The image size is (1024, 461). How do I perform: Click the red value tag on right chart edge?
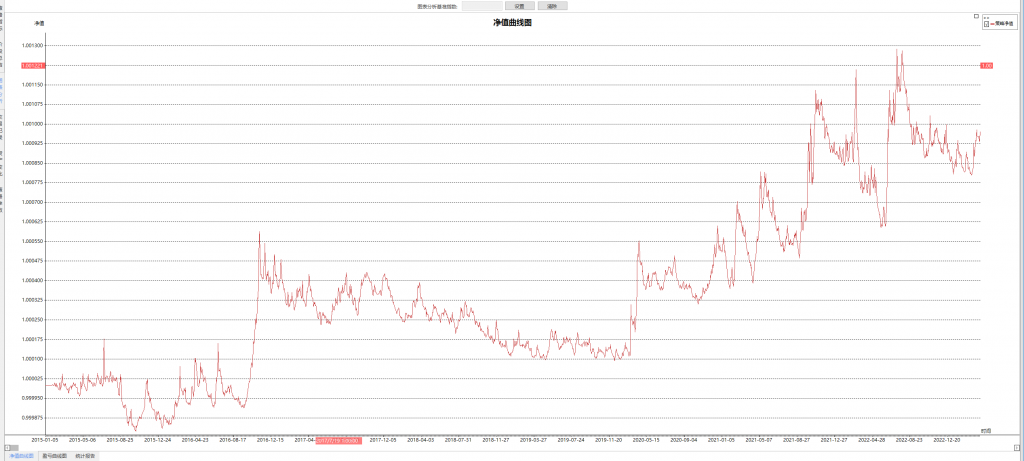[986, 66]
